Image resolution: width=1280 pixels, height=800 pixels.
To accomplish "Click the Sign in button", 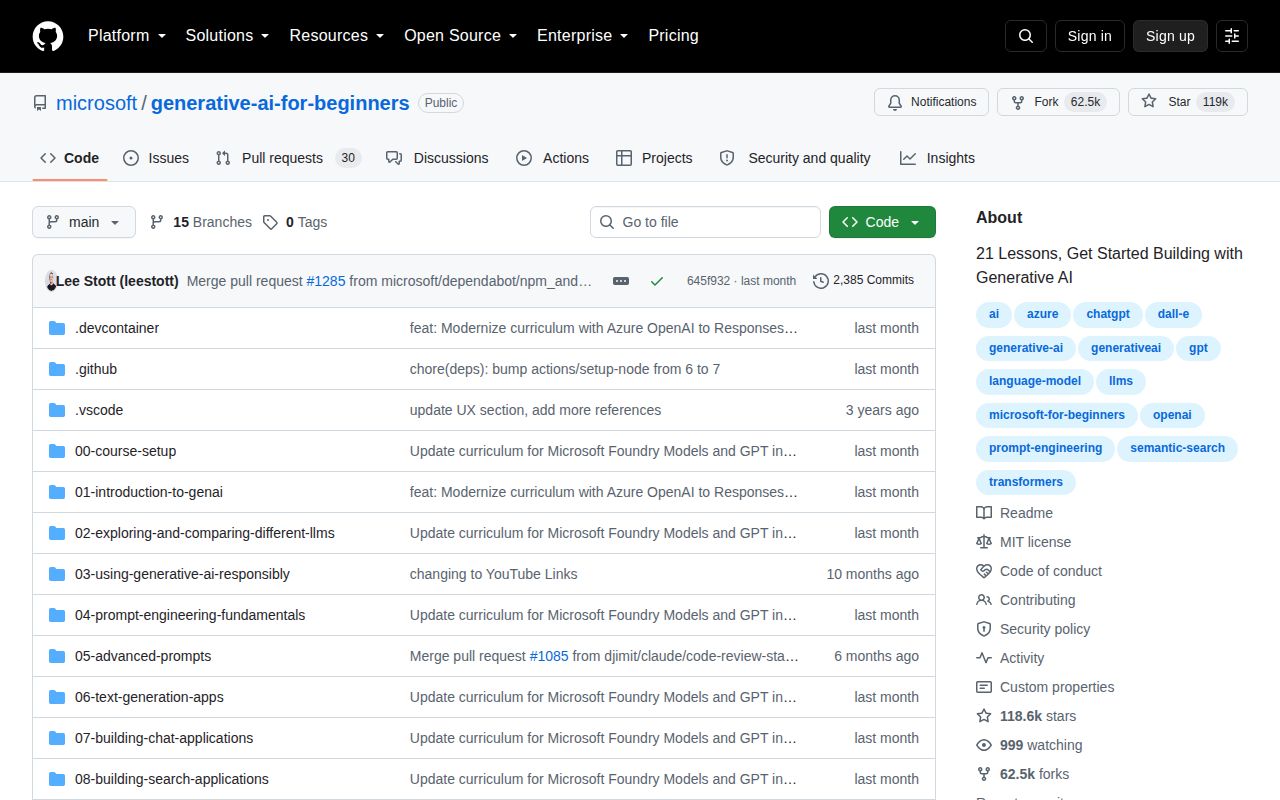I will pyautogui.click(x=1089, y=36).
